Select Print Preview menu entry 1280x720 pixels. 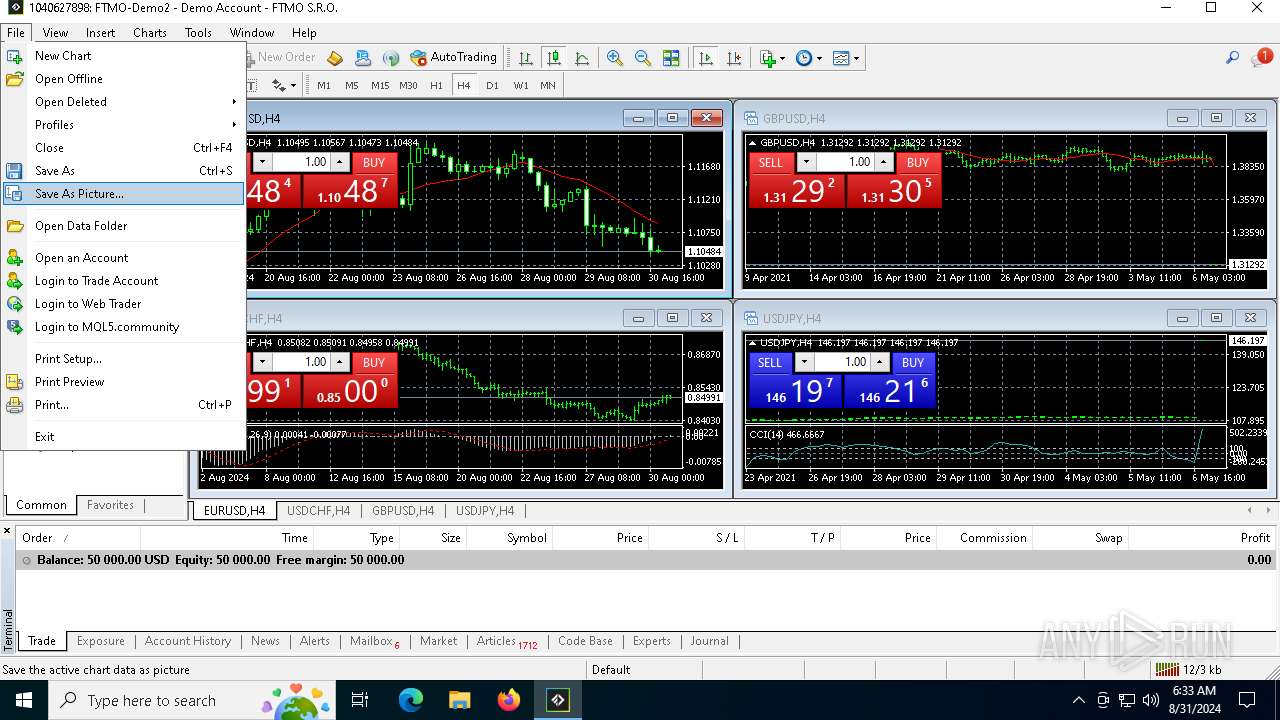point(123,382)
